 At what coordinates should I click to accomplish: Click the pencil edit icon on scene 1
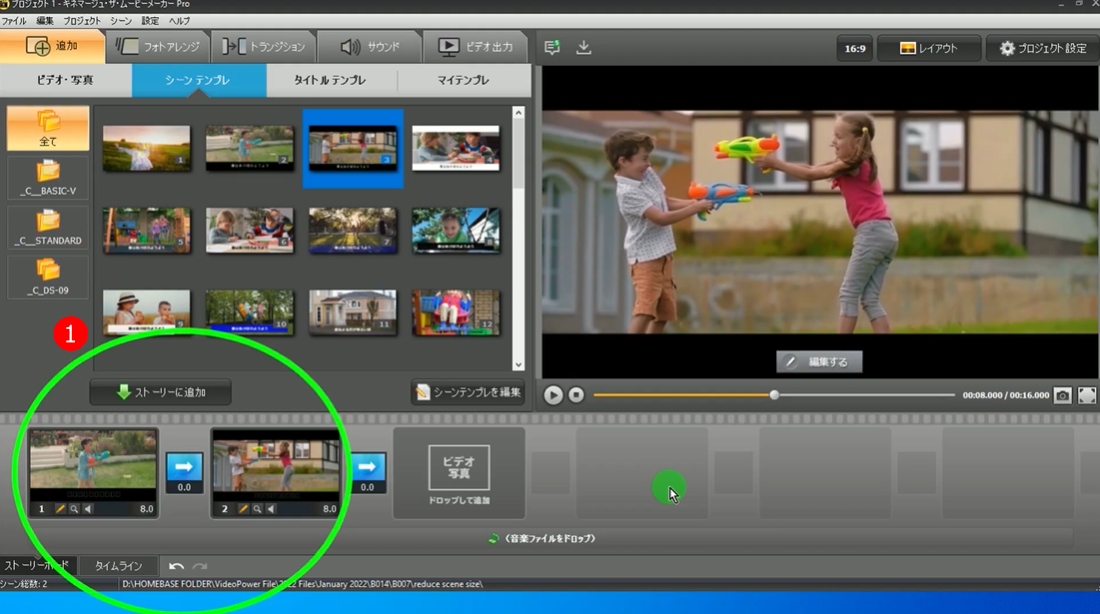[60, 509]
